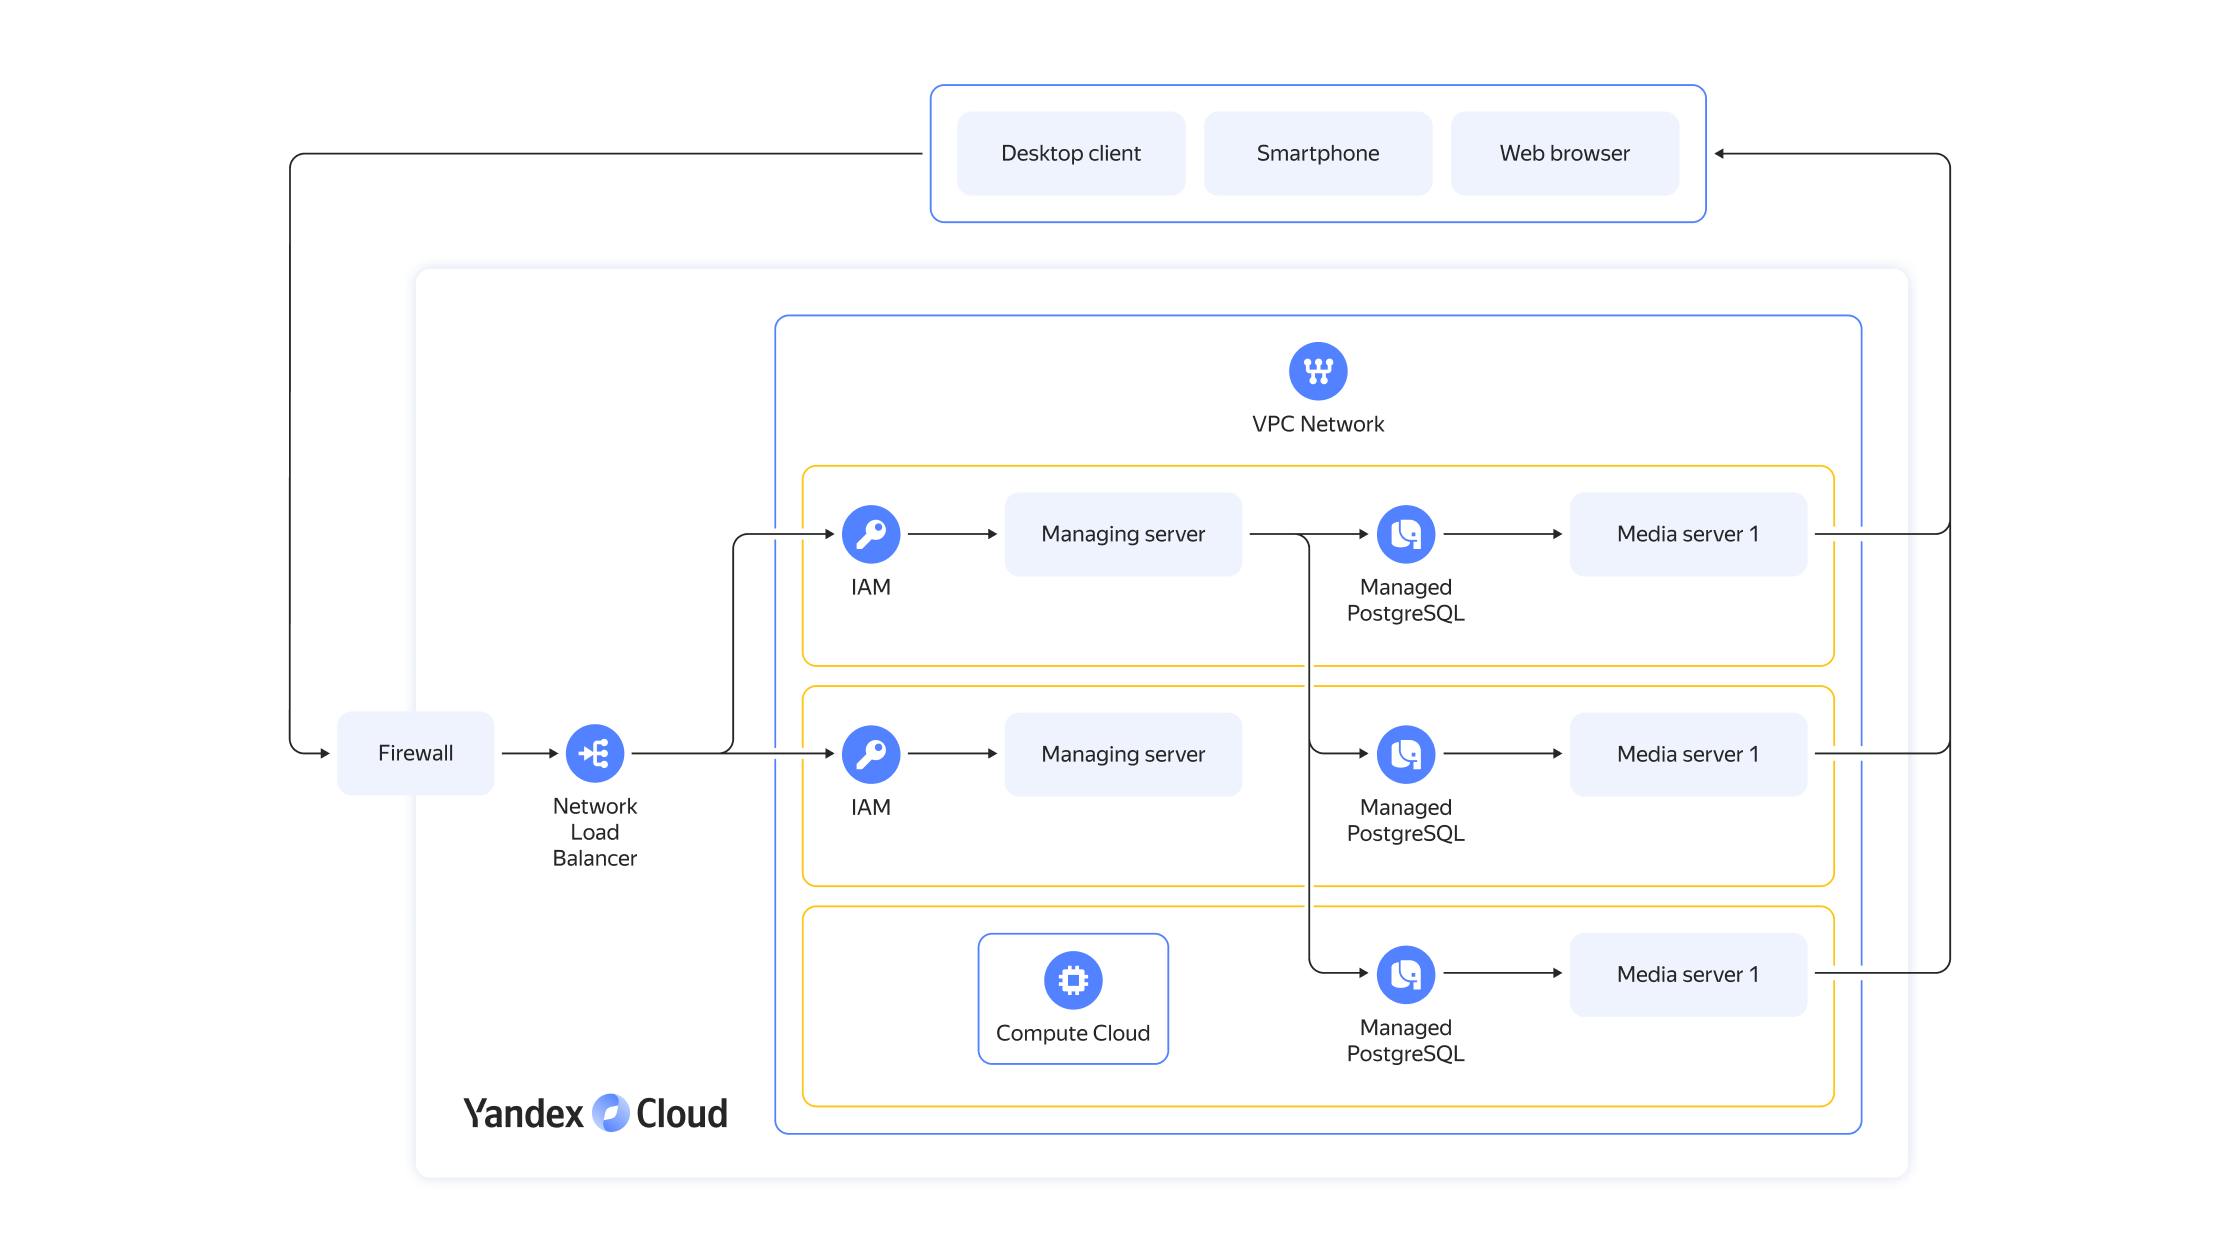The height and width of the screenshot is (1260, 2240).
Task: Click the IAM key icon in the middle row
Action: 871,754
